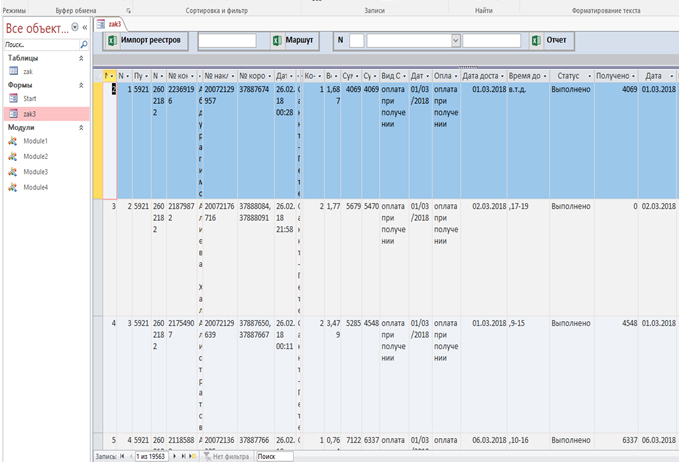Image resolution: width=680 pixels, height=462 pixels.
Task: Open the № накл column filter dropdown
Action: click(x=232, y=76)
